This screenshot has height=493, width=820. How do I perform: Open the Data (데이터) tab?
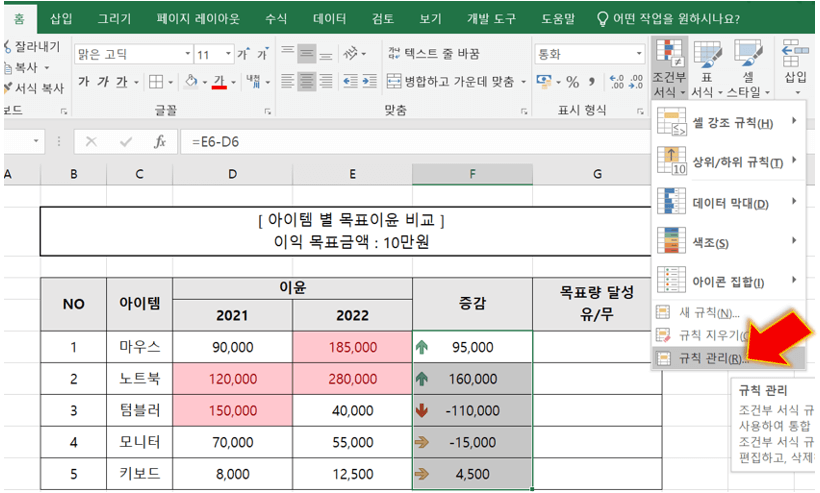click(329, 19)
